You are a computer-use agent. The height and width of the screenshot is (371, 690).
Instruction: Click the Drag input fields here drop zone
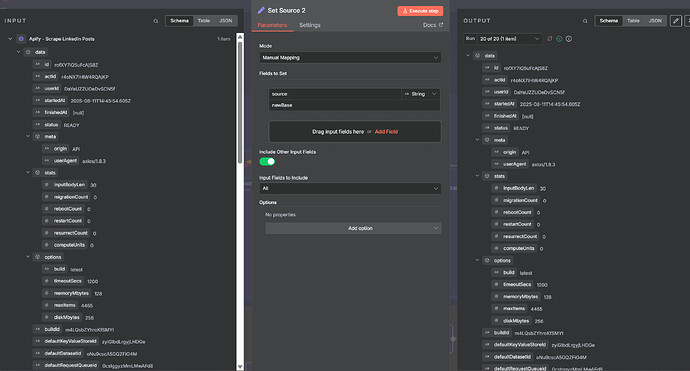[355, 132]
